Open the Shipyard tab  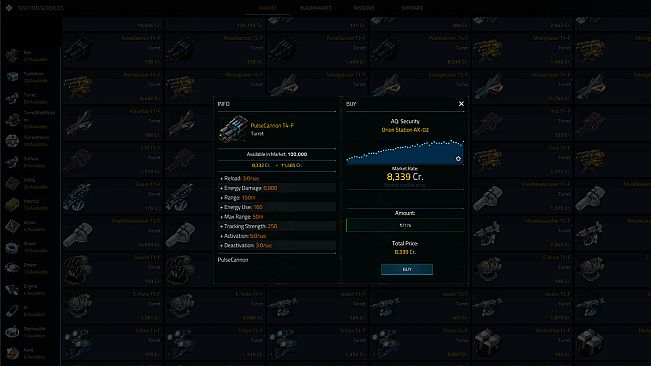coord(412,8)
